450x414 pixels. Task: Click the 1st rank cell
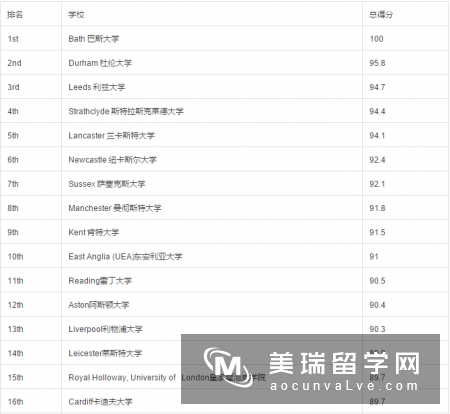click(31, 38)
